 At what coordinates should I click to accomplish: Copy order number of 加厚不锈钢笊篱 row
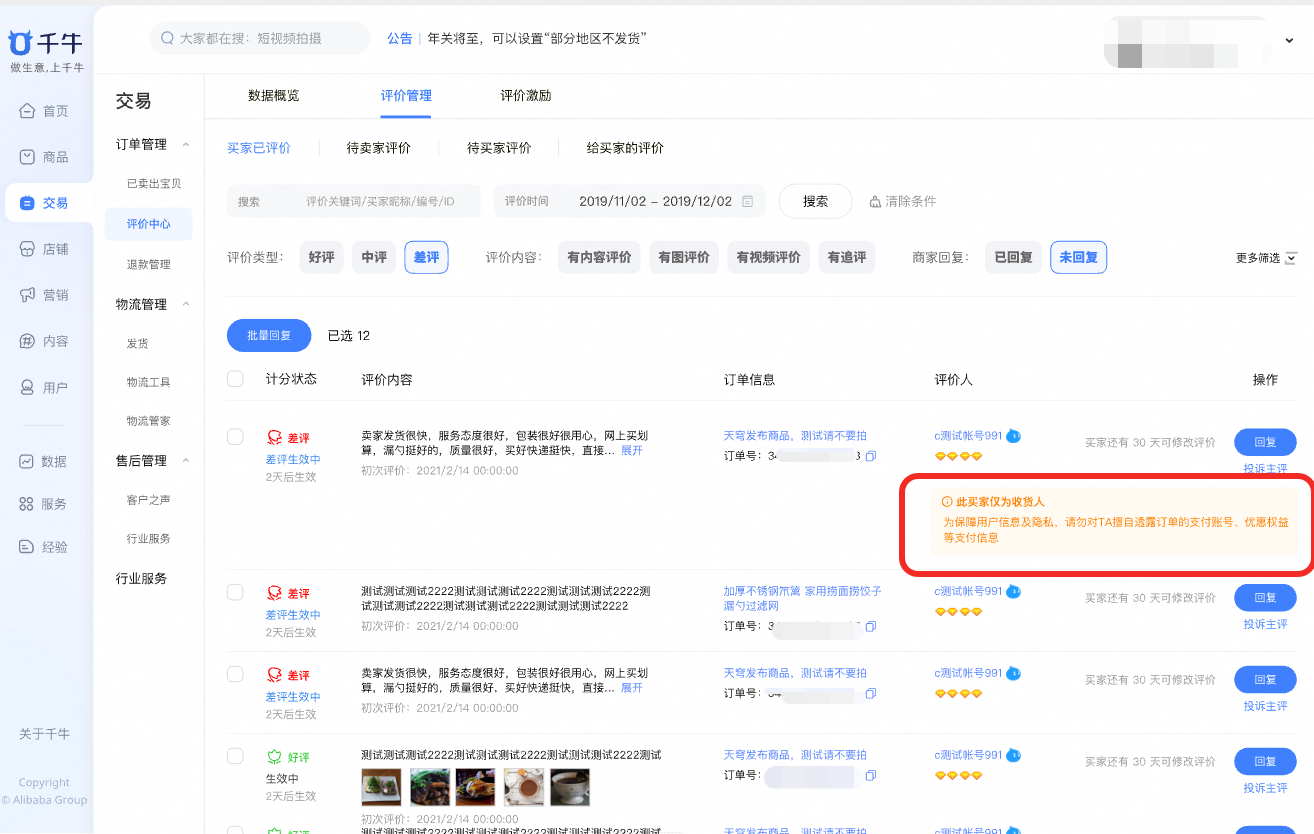pyautogui.click(x=870, y=626)
